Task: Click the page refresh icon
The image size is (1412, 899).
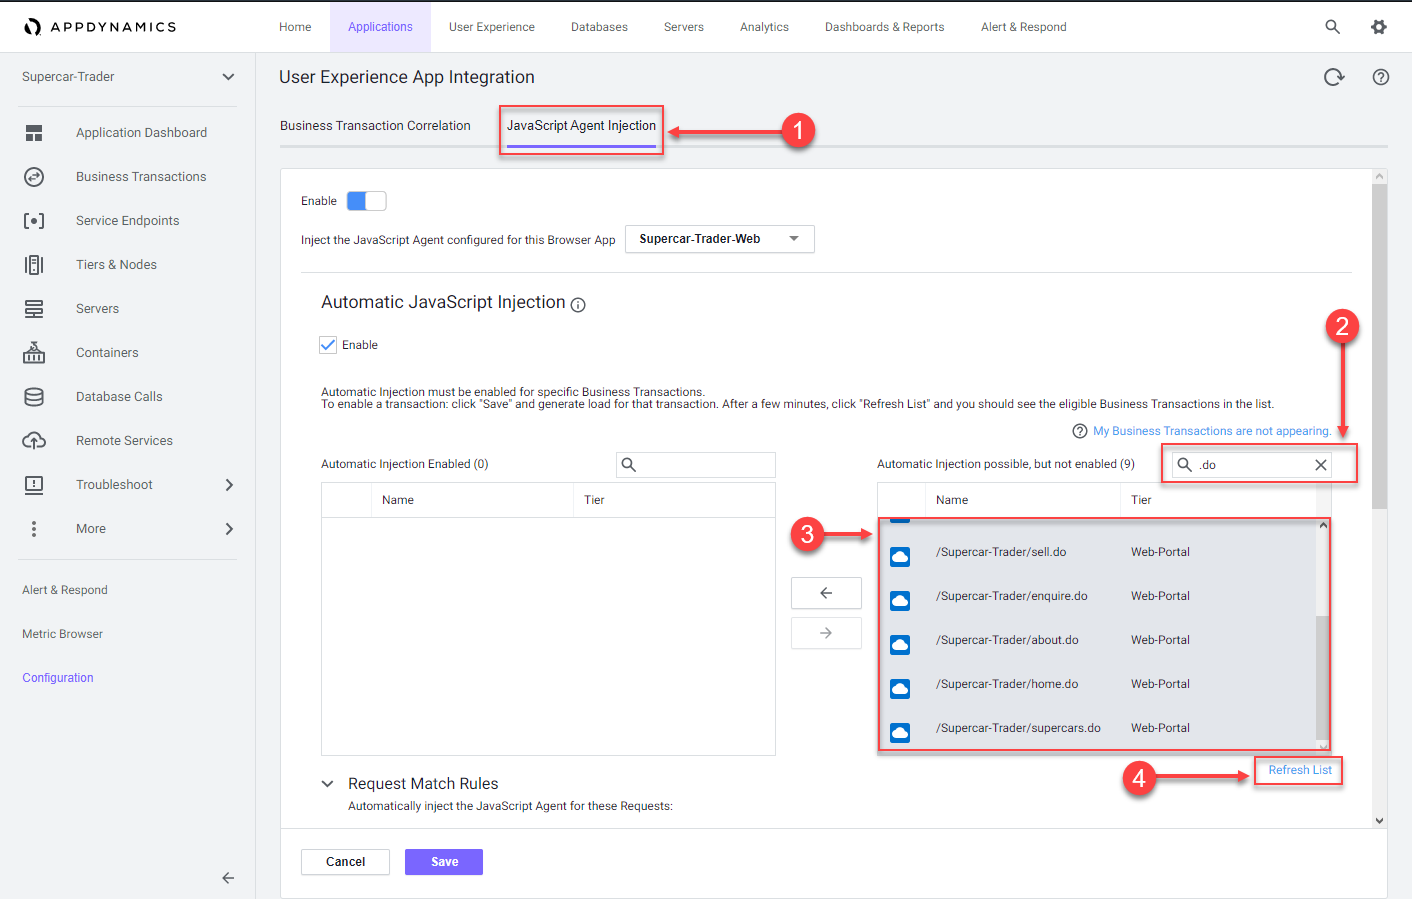Action: [1334, 77]
